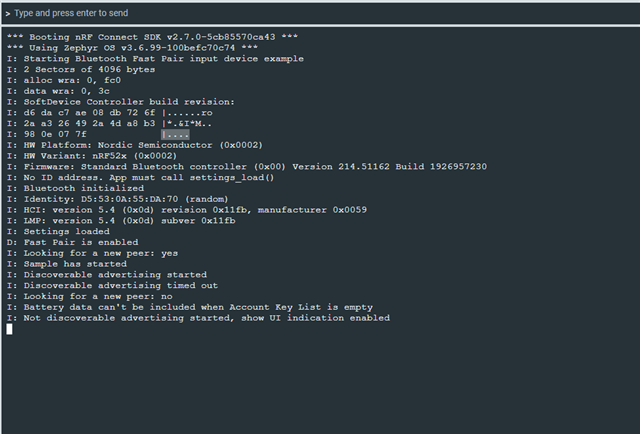Click the 'Battery data can't be included' line
The width and height of the screenshot is (640, 434).
pyautogui.click(x=190, y=307)
